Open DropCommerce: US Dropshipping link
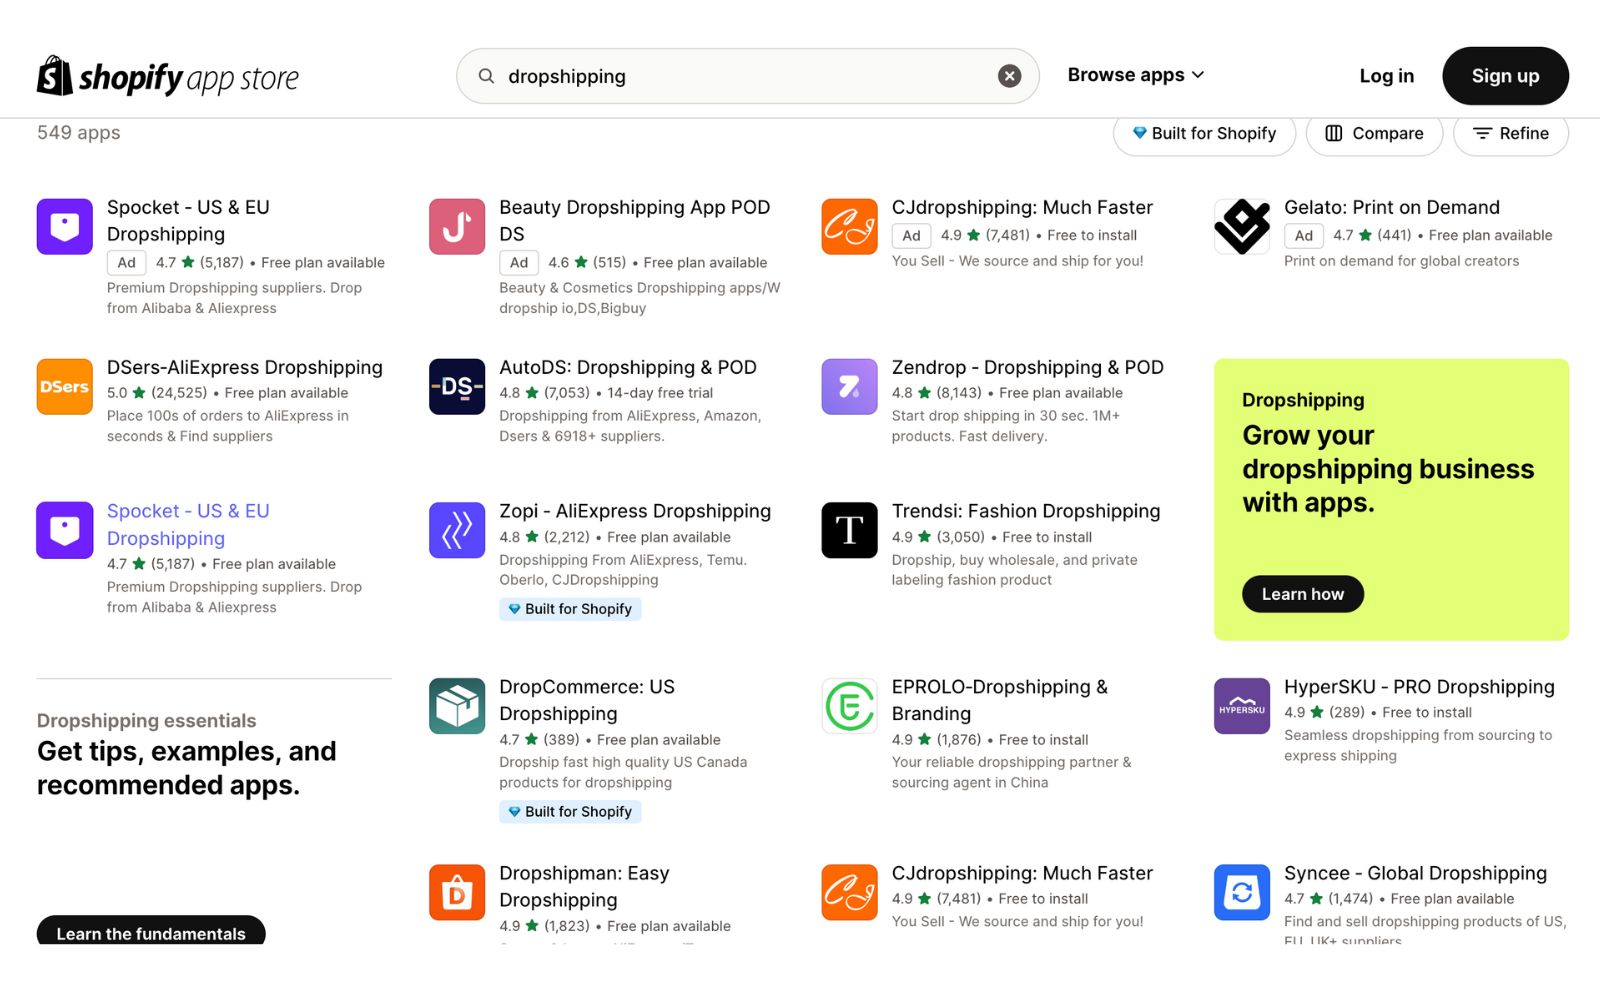 [x=587, y=700]
